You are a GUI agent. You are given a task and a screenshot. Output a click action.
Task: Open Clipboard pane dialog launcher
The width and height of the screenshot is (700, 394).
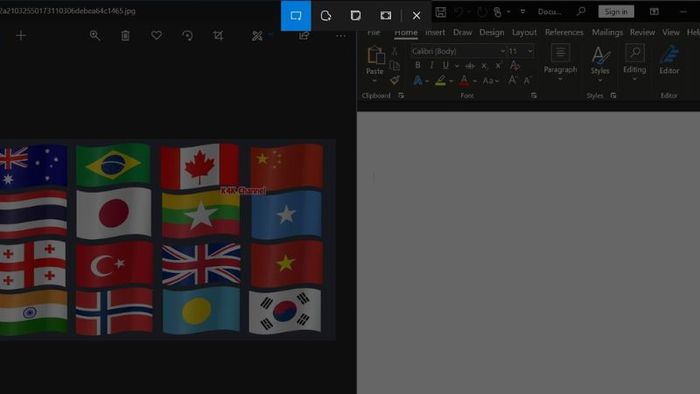coord(401,95)
